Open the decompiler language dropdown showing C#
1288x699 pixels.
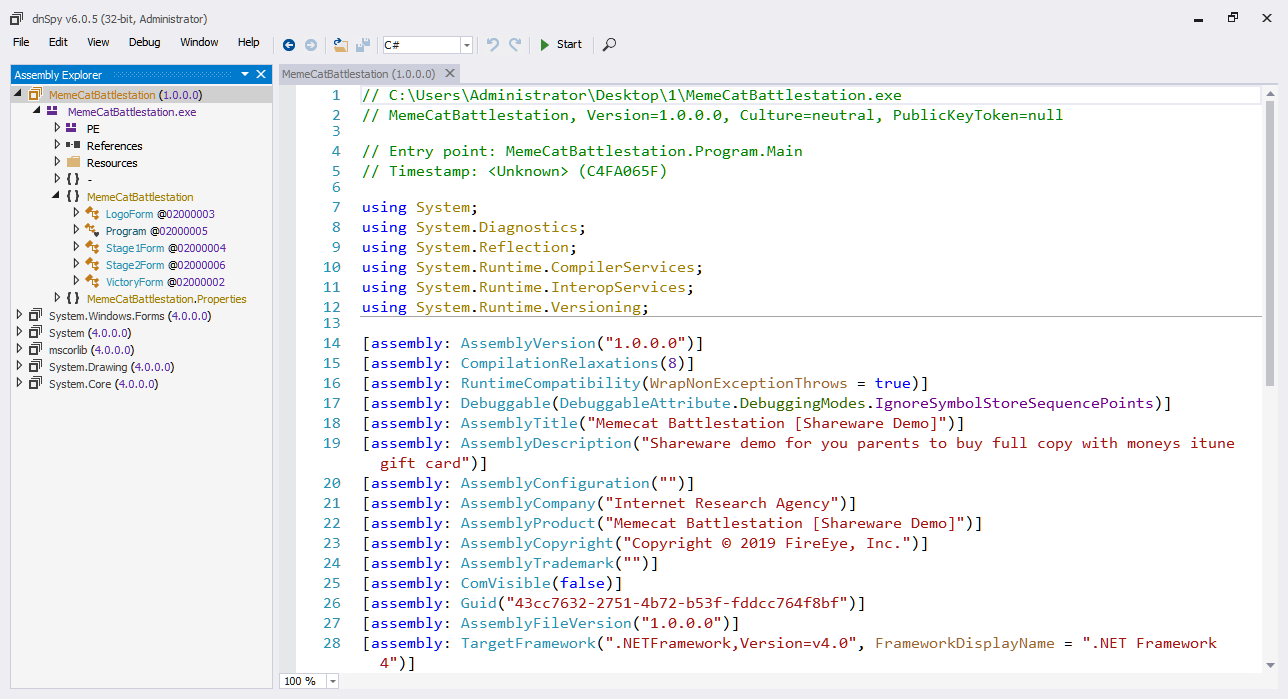point(465,44)
